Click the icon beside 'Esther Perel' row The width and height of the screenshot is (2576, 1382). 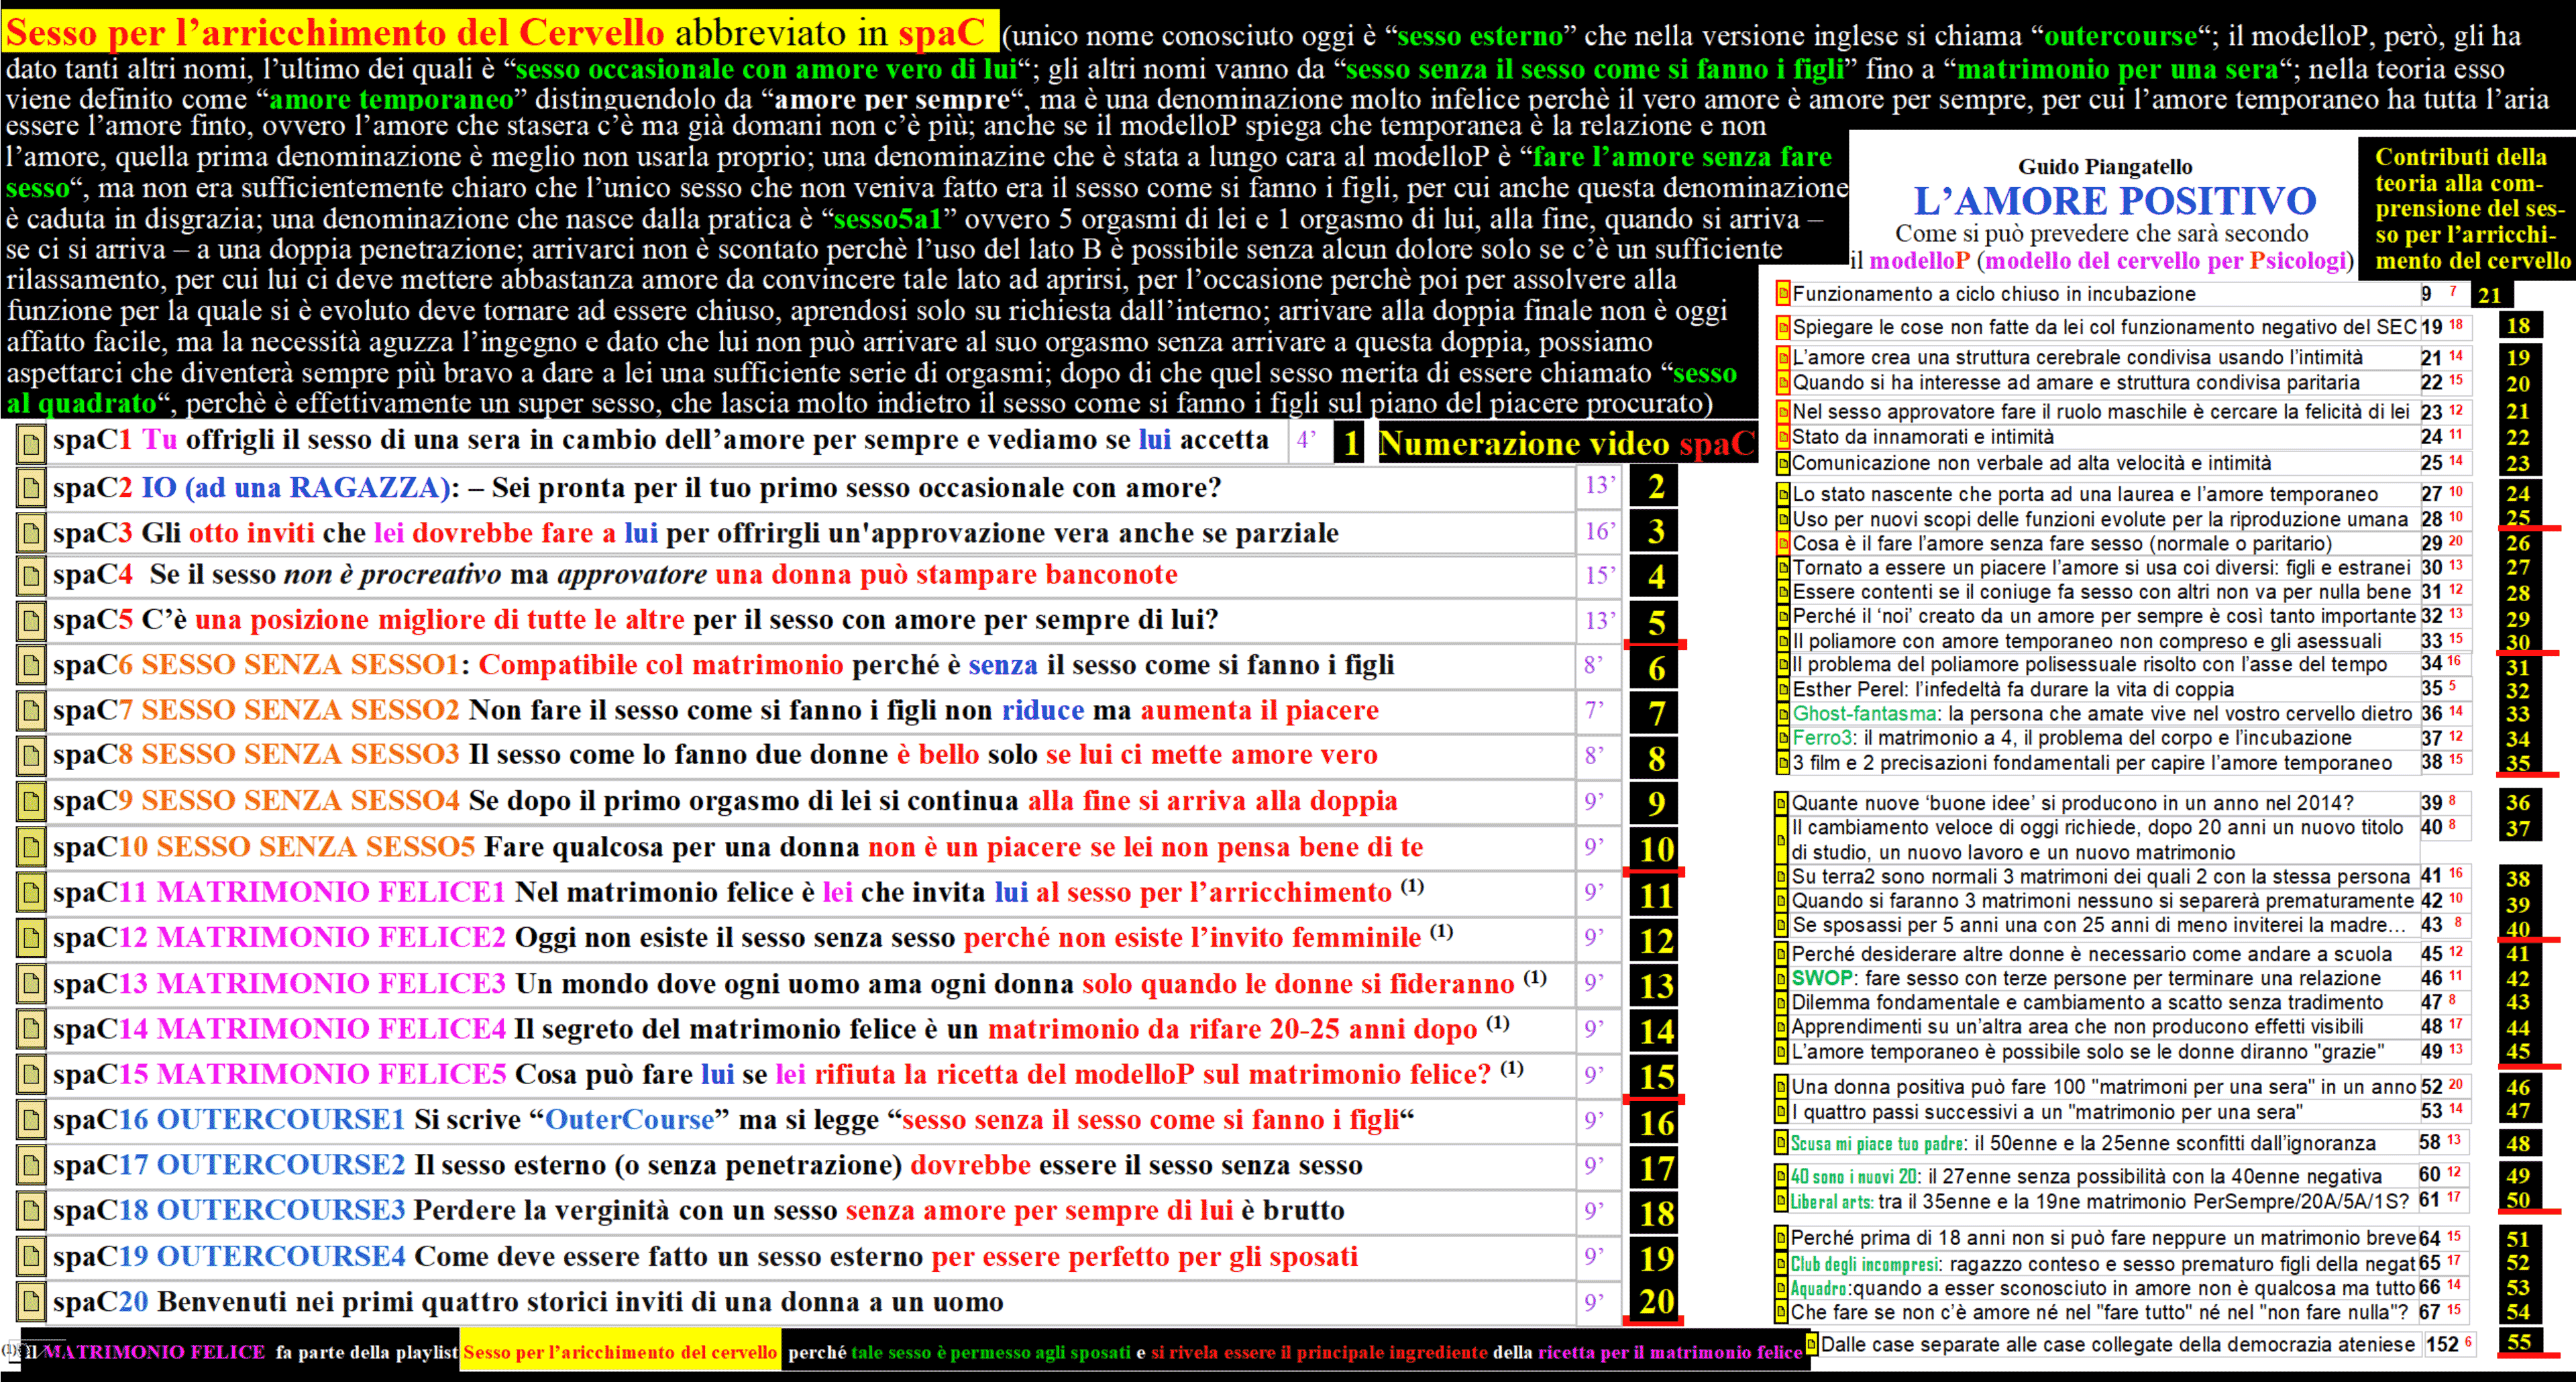(1783, 690)
